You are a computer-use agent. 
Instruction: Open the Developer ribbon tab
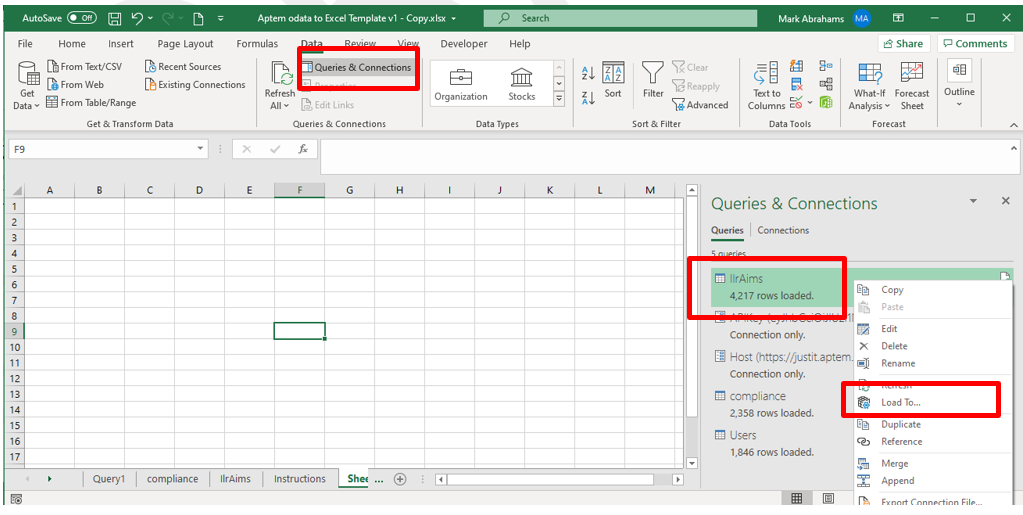[464, 44]
